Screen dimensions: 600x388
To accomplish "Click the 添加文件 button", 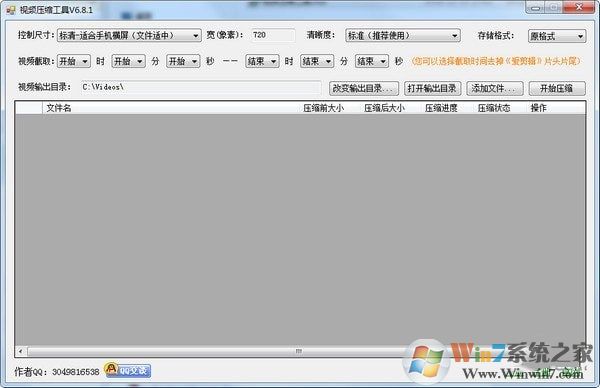I will 495,88.
